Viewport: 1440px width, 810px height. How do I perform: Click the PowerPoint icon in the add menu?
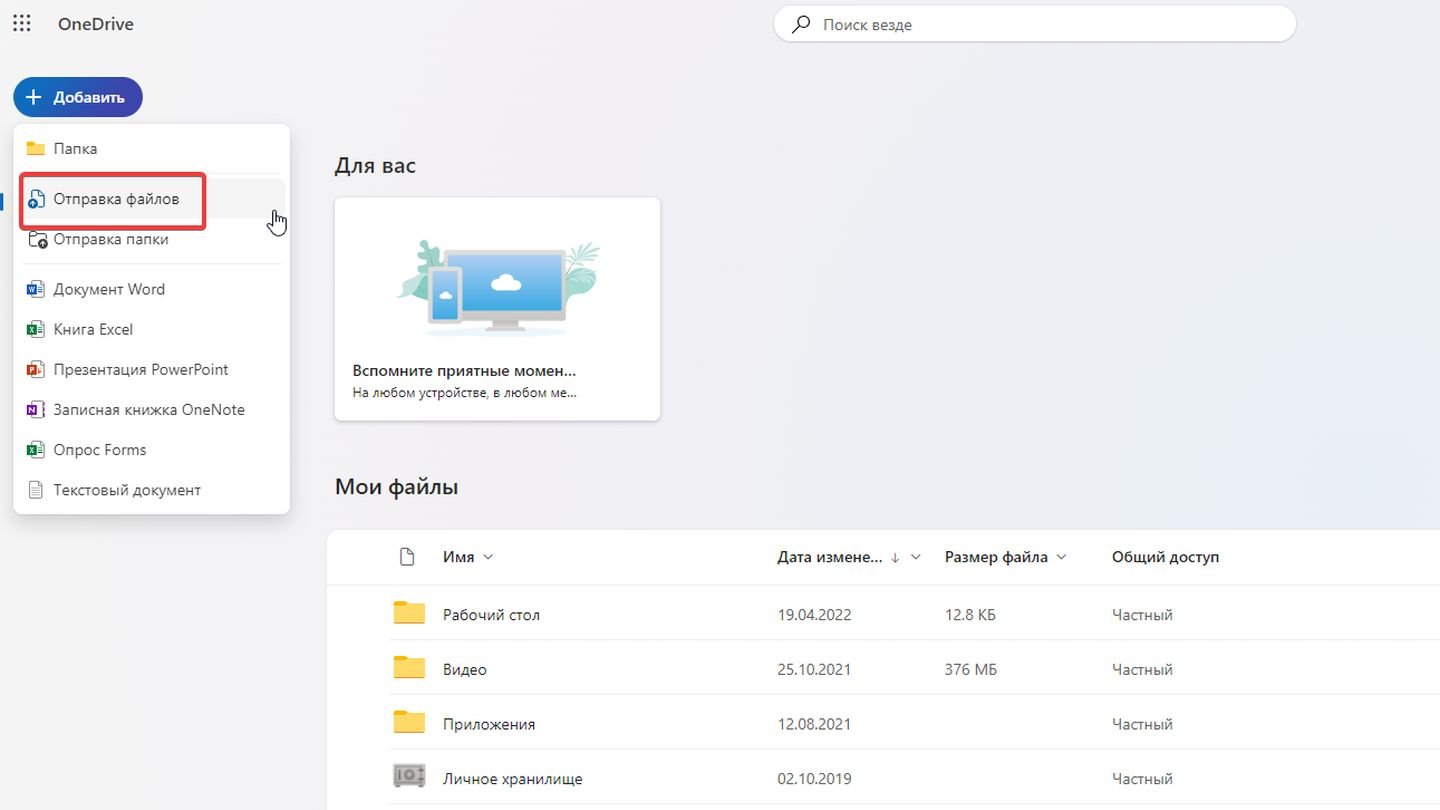36,369
